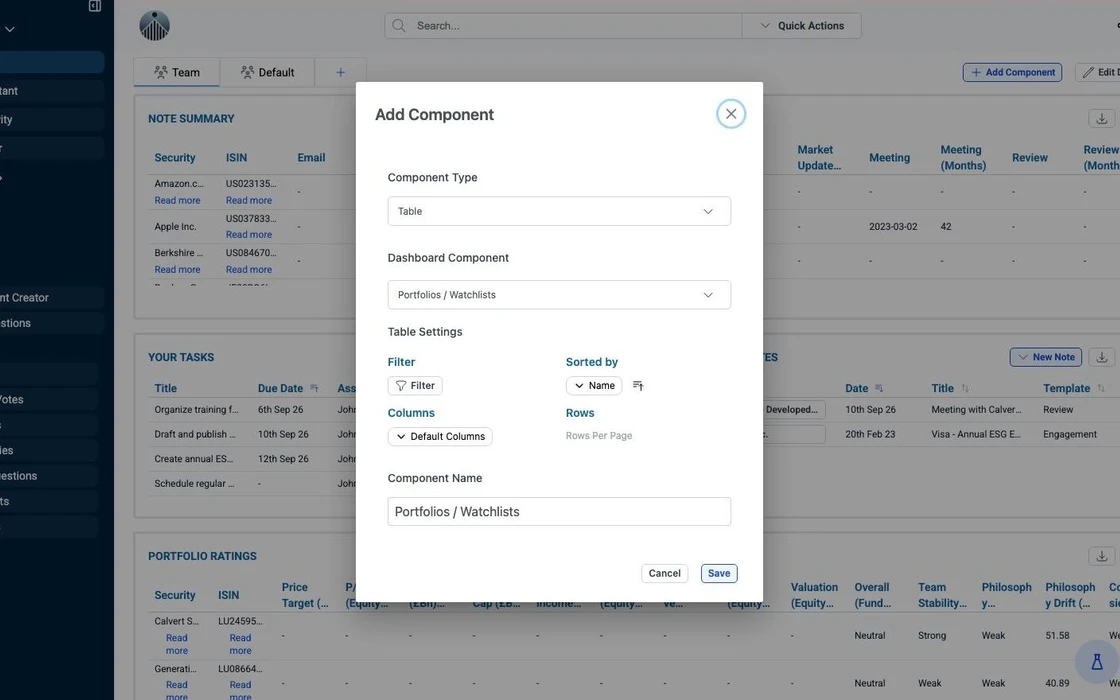Switch to the Default dashboard tab
Screen dimensions: 1120x700
[x=267, y=72]
